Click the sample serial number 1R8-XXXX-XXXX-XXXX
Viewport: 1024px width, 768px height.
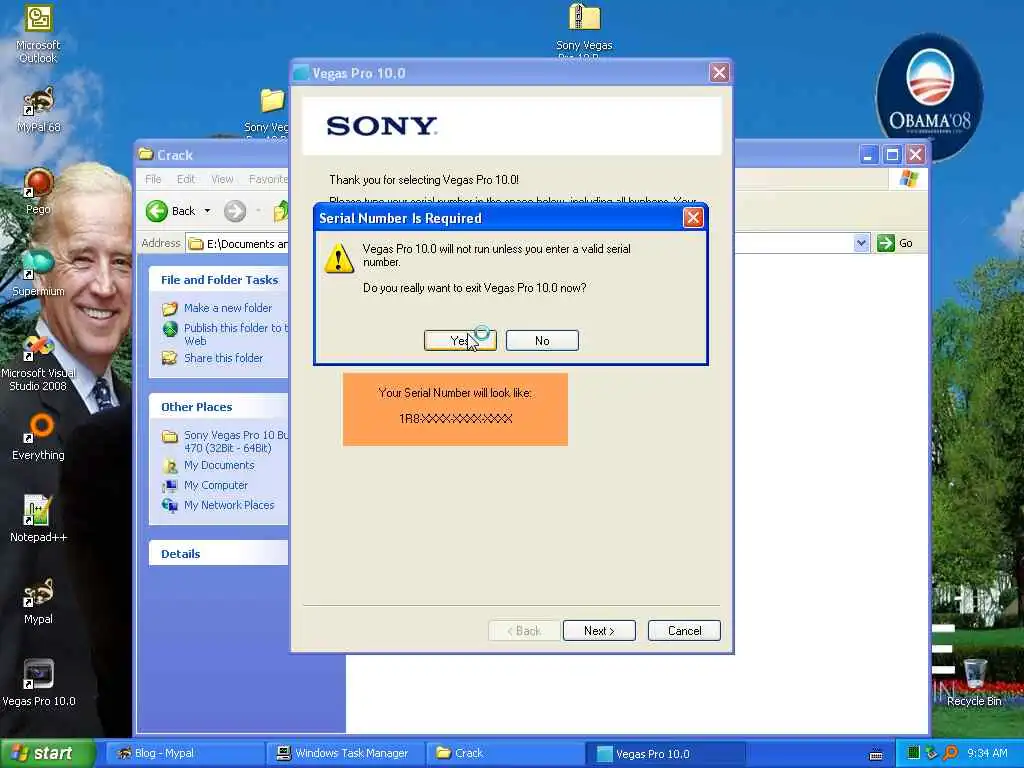point(456,418)
